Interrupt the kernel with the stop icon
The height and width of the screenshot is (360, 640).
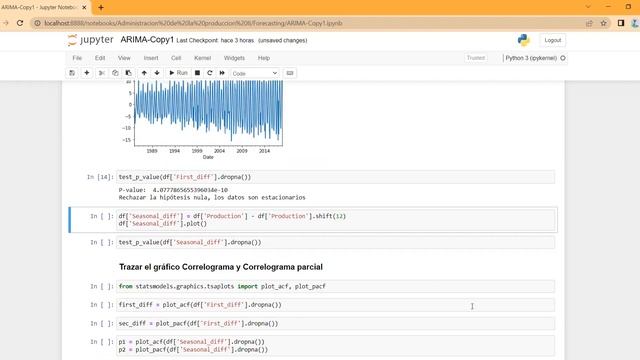tap(197, 73)
